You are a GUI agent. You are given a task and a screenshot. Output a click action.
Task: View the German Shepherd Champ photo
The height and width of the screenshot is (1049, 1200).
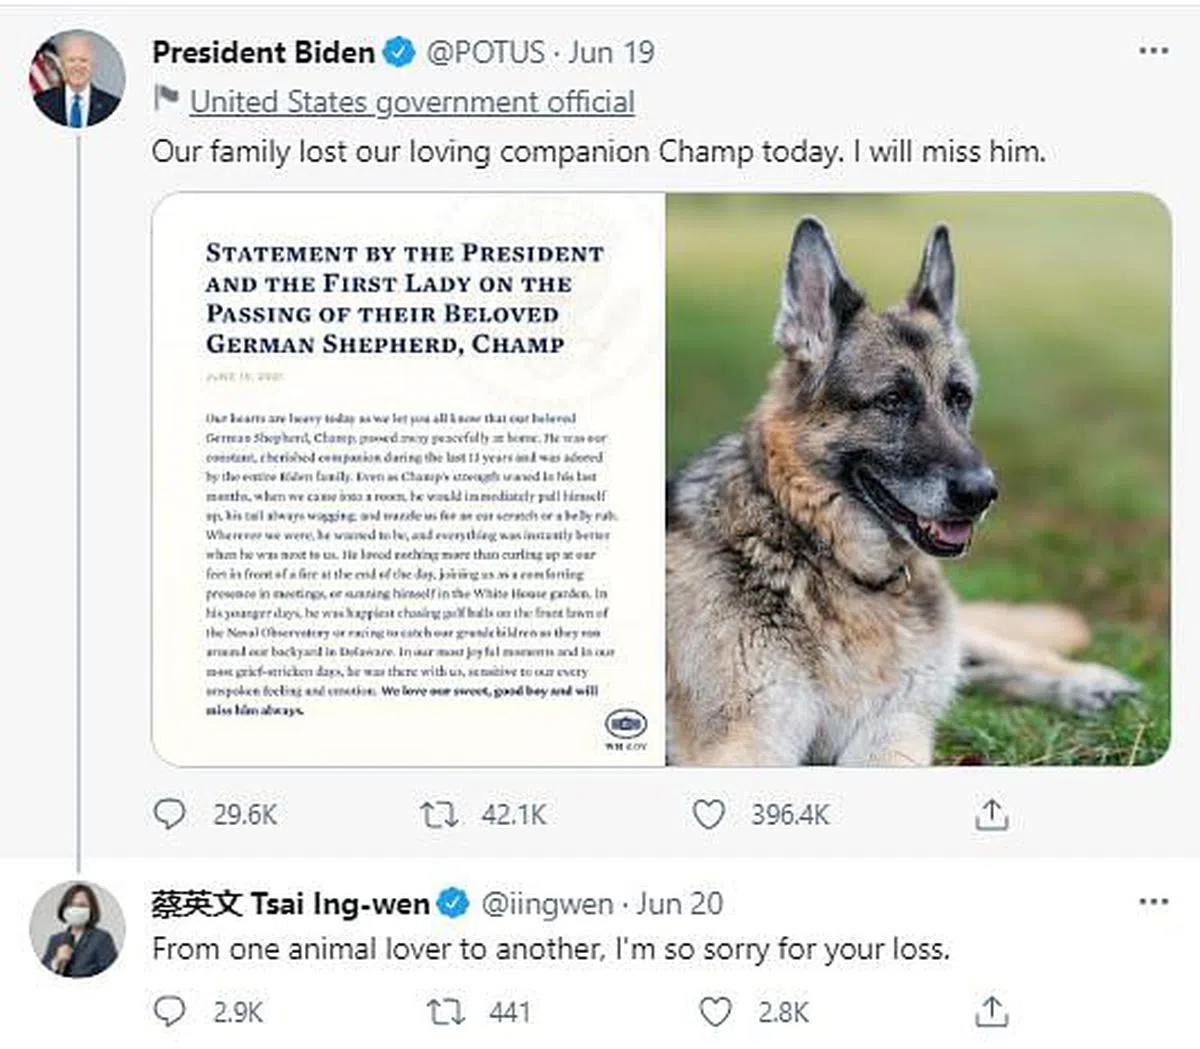coord(918,480)
